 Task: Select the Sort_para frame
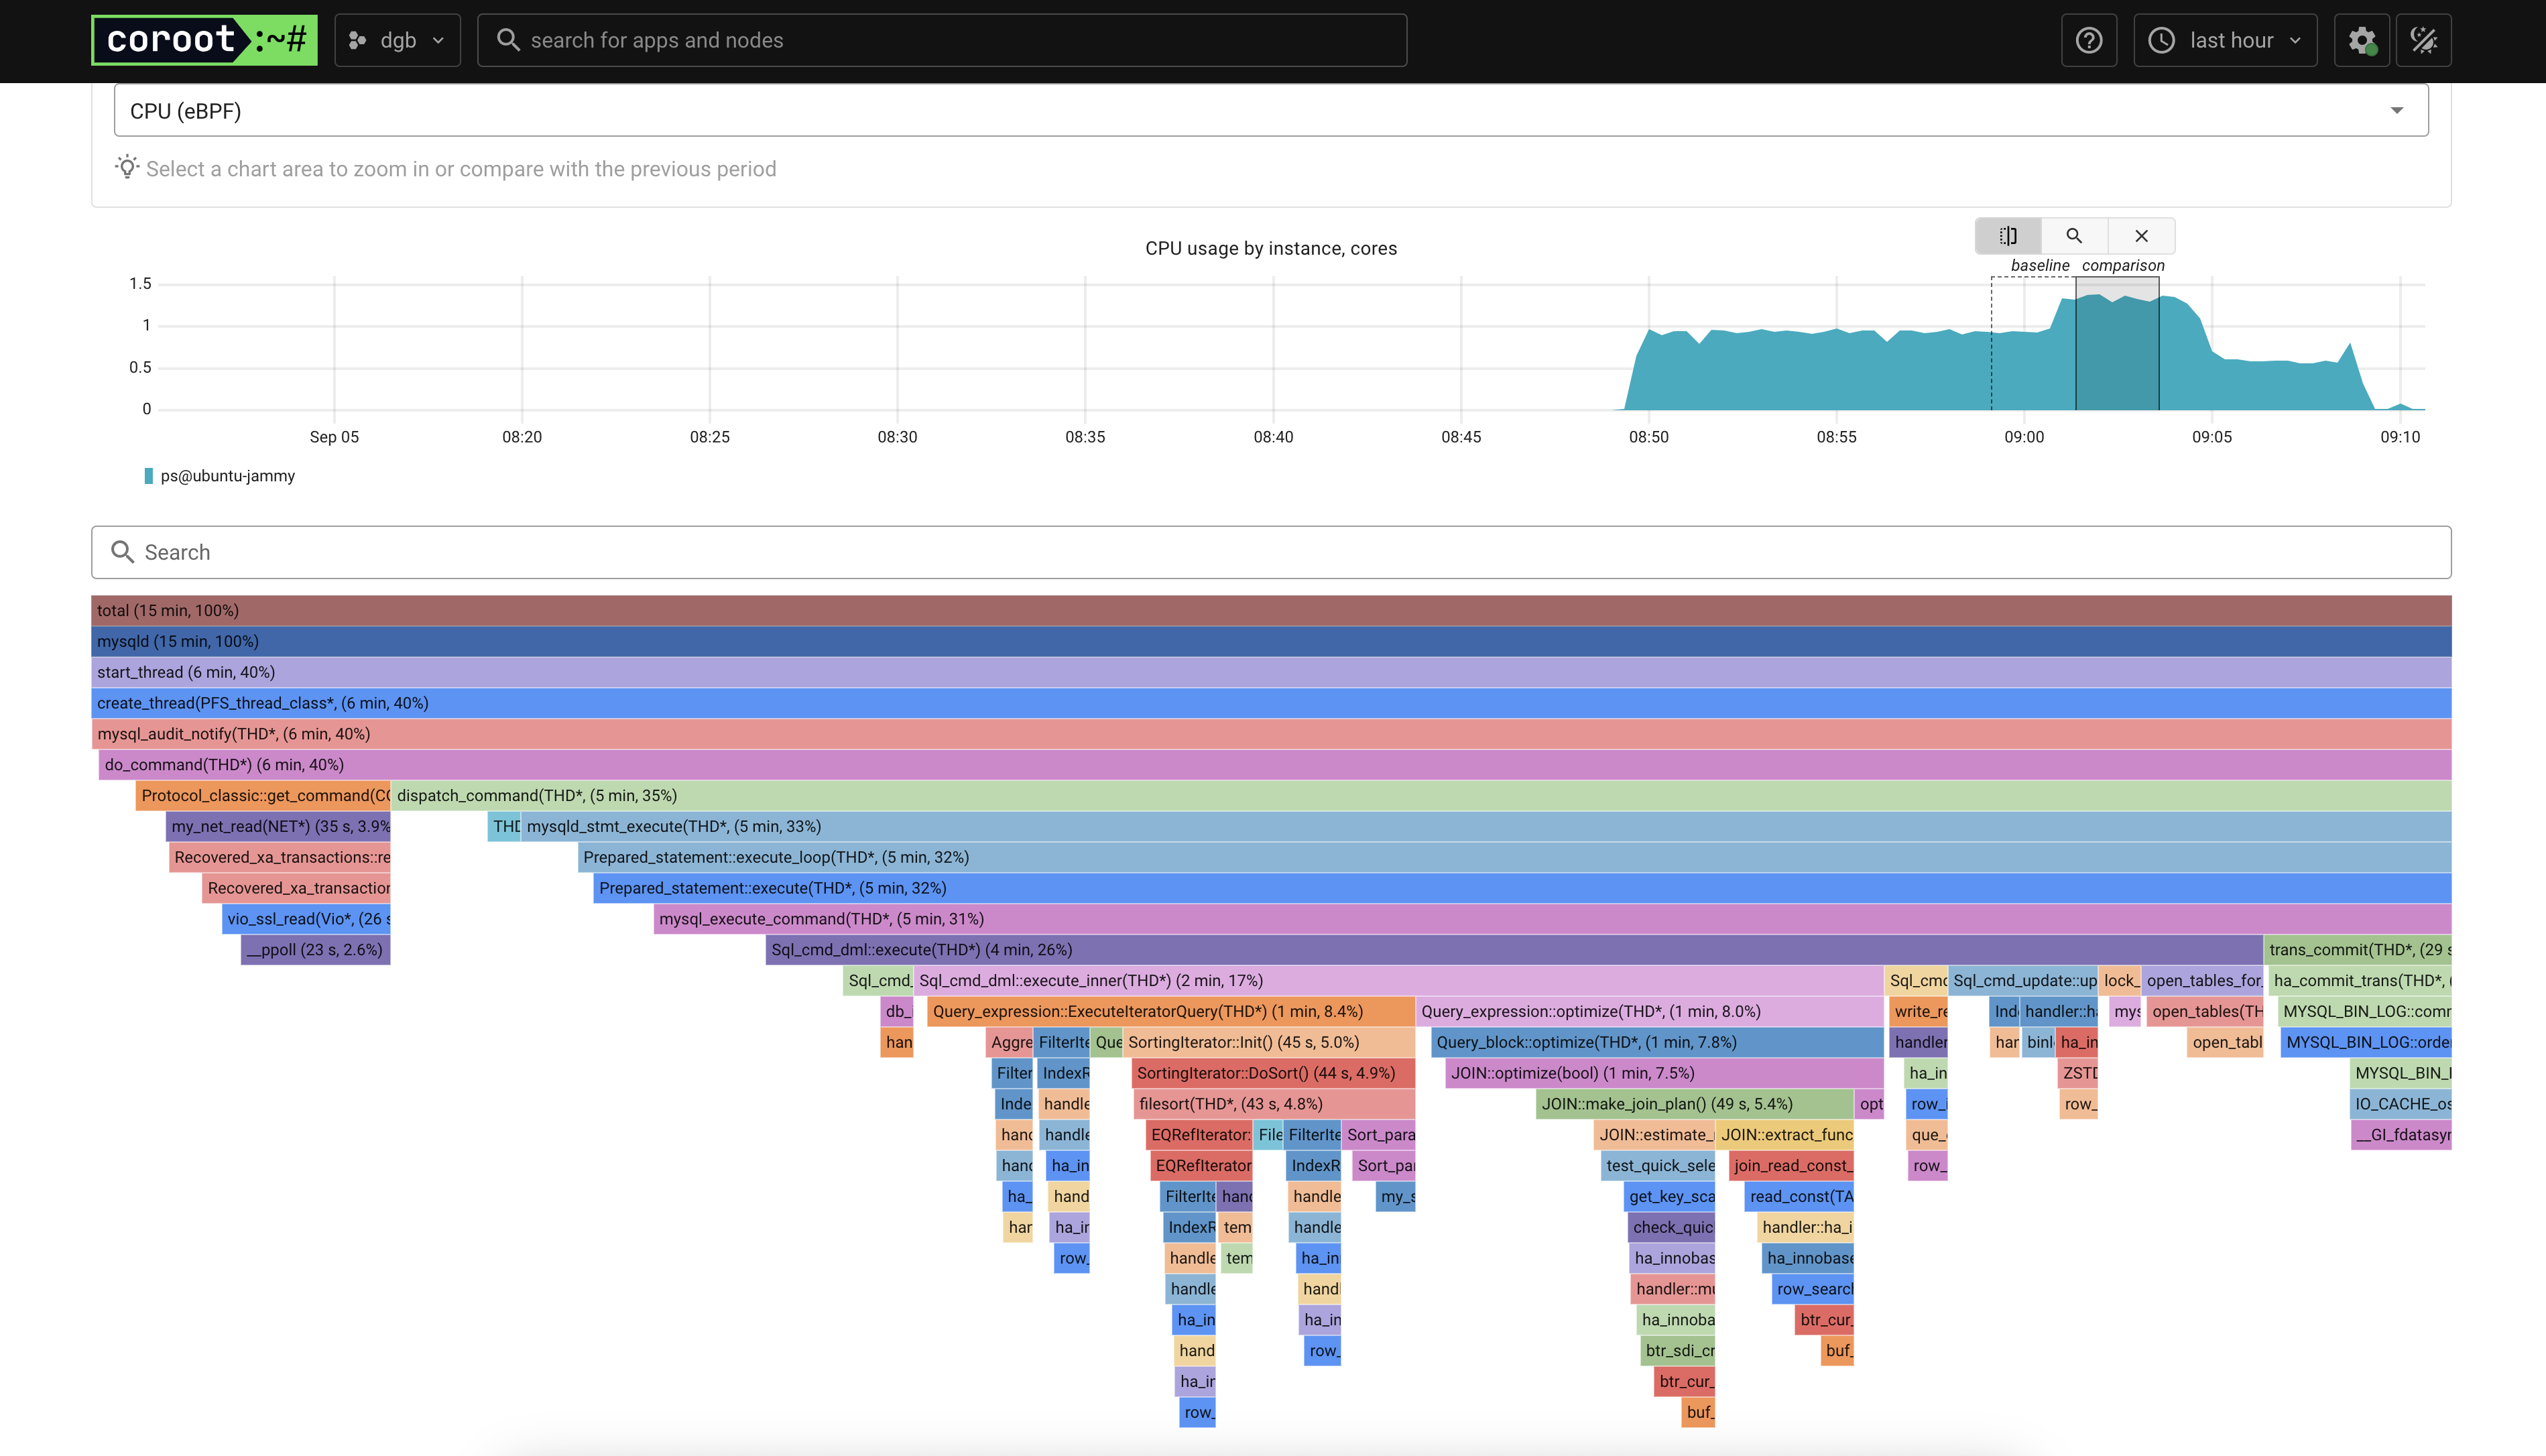(x=1379, y=1136)
